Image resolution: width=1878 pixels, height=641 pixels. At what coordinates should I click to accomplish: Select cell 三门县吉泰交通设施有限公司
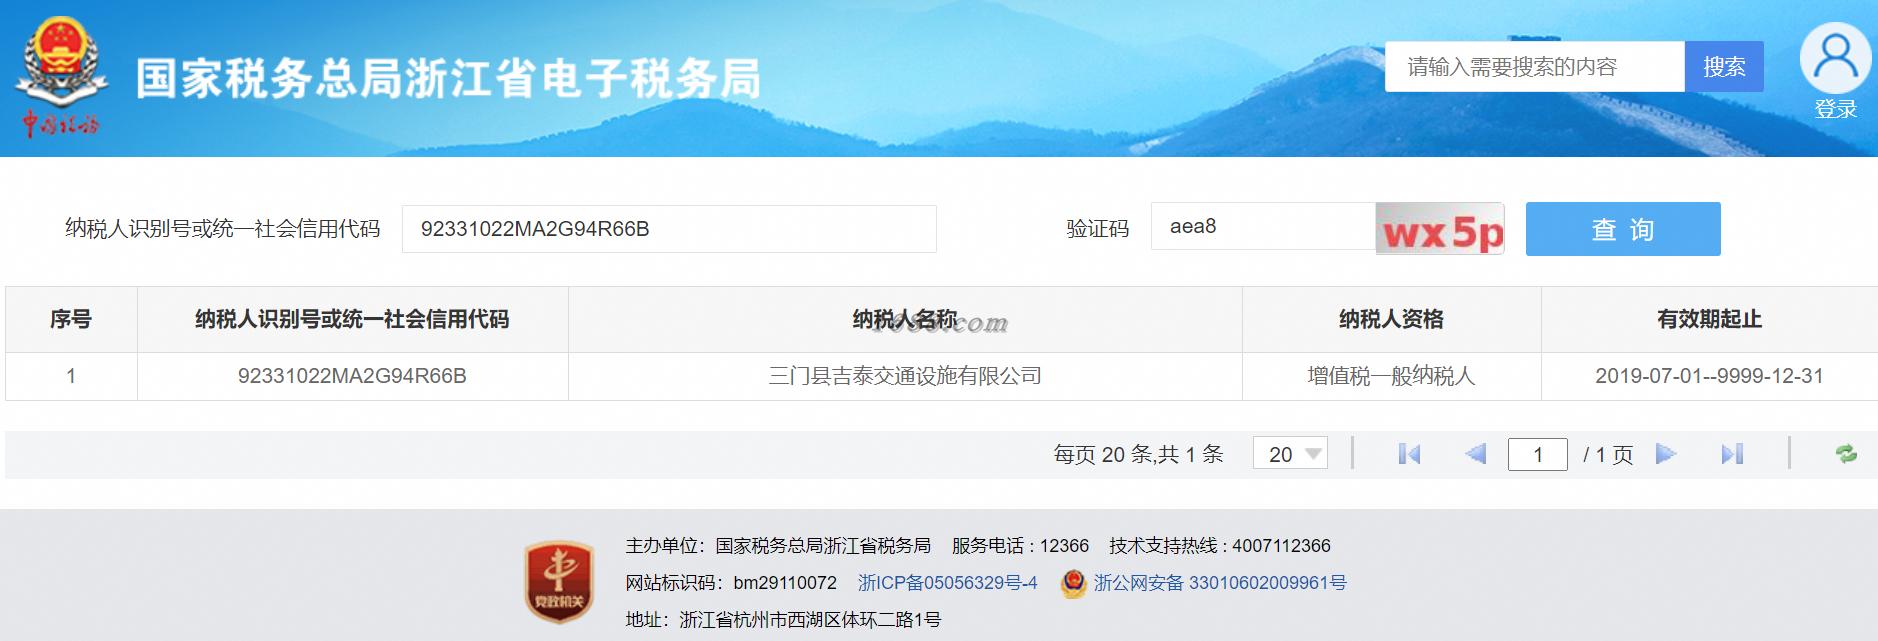click(x=905, y=376)
